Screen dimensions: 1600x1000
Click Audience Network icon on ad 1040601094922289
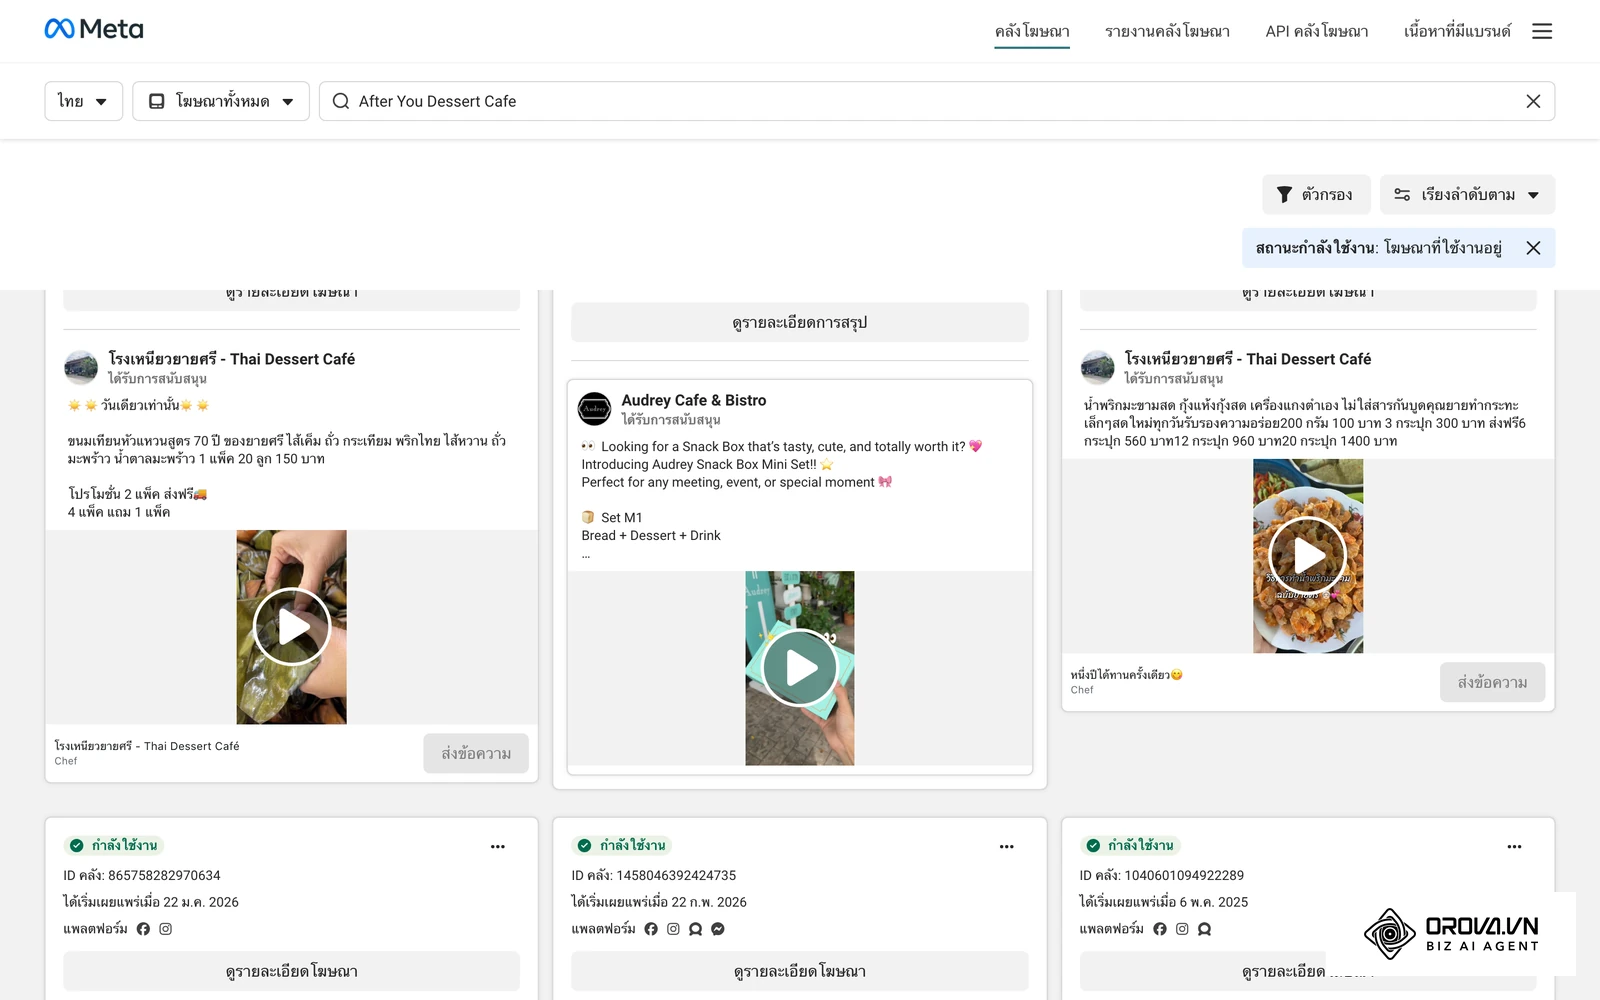pyautogui.click(x=1204, y=929)
